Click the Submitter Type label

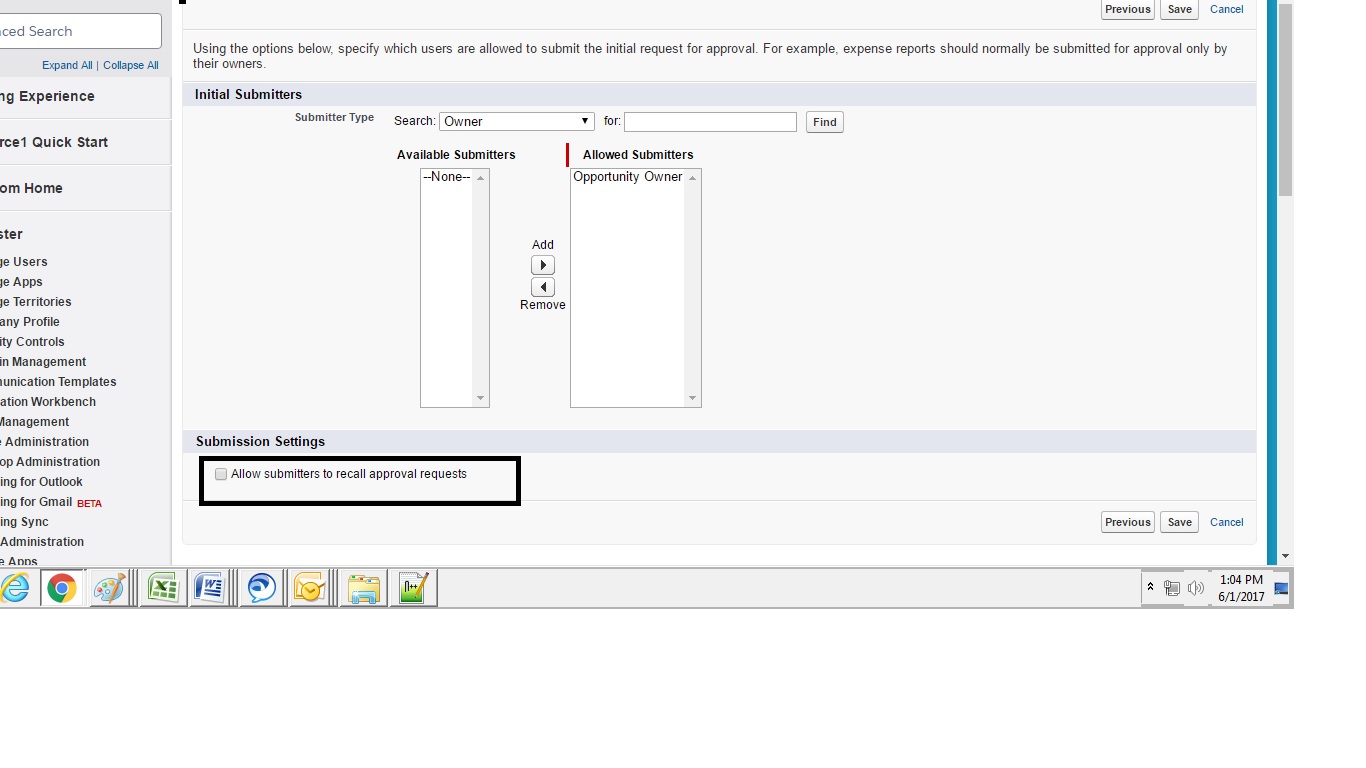(x=334, y=117)
